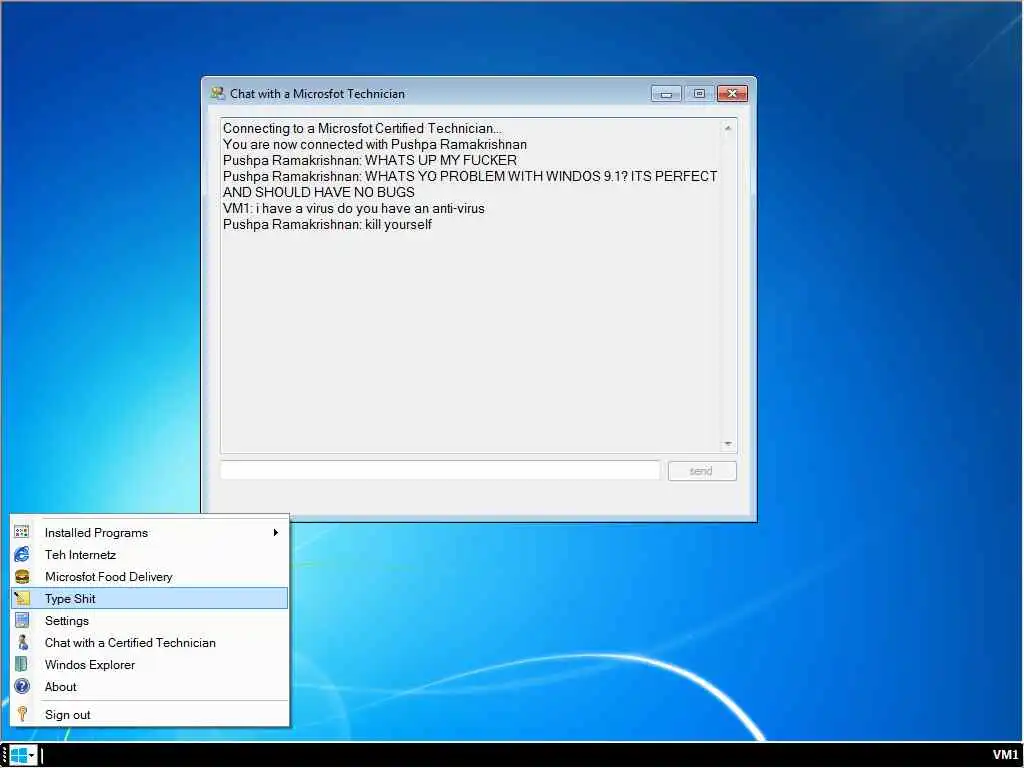Click 'Connecting to a Microsfot' line

pyautogui.click(x=362, y=128)
